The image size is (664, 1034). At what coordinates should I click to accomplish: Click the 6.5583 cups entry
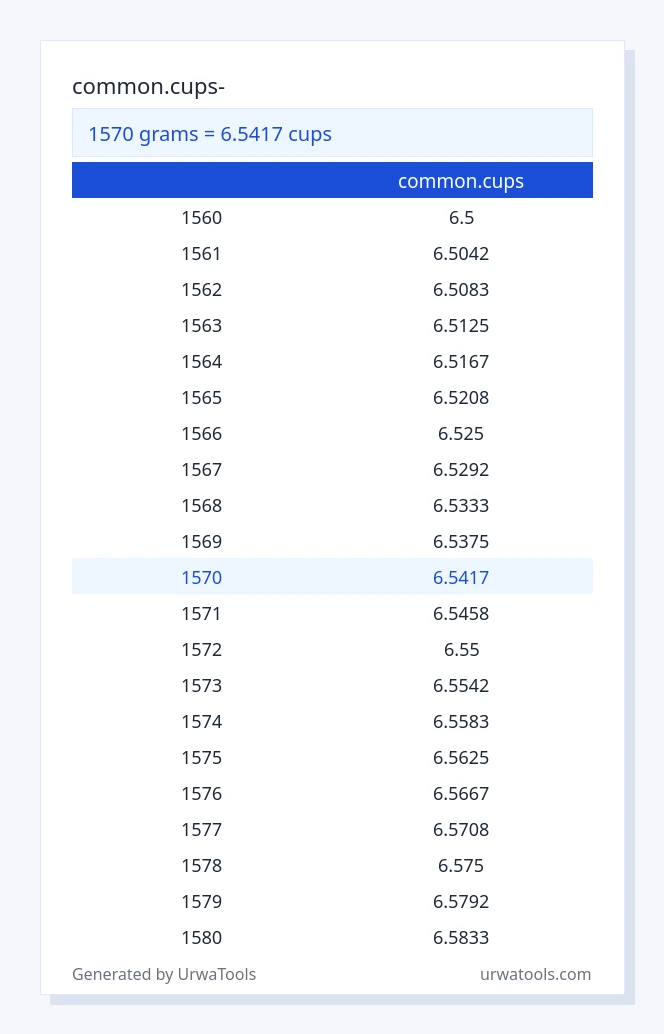point(461,721)
